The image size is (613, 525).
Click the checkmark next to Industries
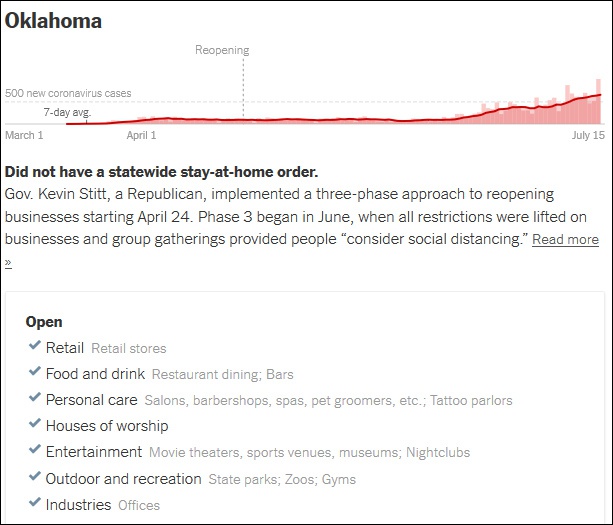(x=35, y=502)
